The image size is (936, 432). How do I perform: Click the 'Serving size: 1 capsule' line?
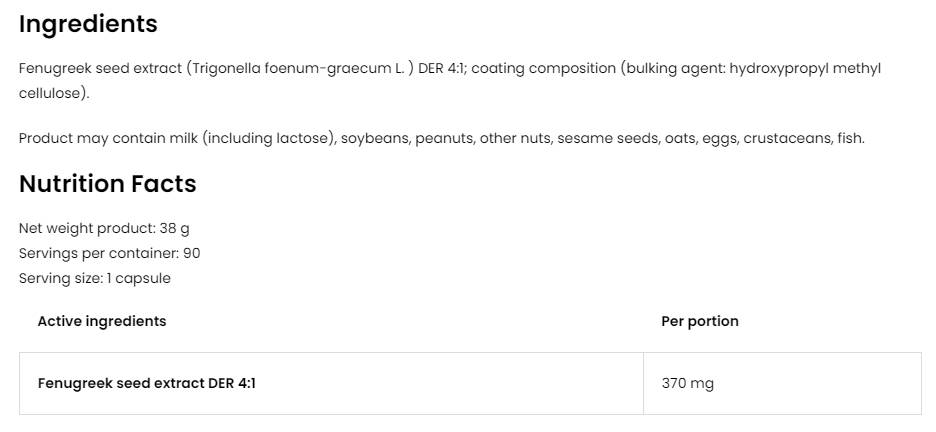click(95, 278)
